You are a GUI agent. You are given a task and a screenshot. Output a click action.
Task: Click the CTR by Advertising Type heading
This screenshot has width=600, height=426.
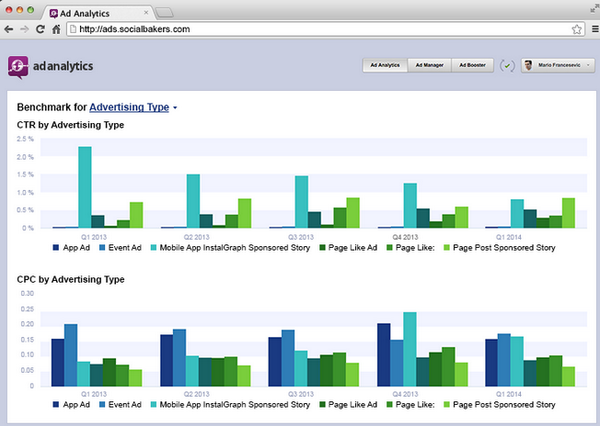point(70,125)
